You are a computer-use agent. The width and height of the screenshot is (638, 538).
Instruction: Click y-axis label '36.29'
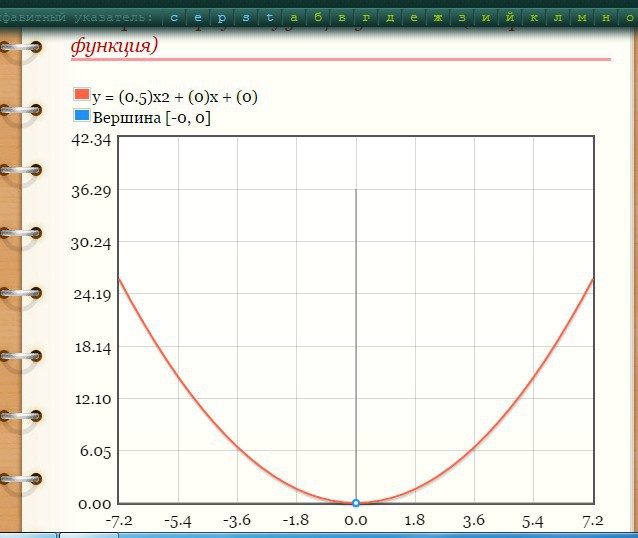(x=91, y=190)
